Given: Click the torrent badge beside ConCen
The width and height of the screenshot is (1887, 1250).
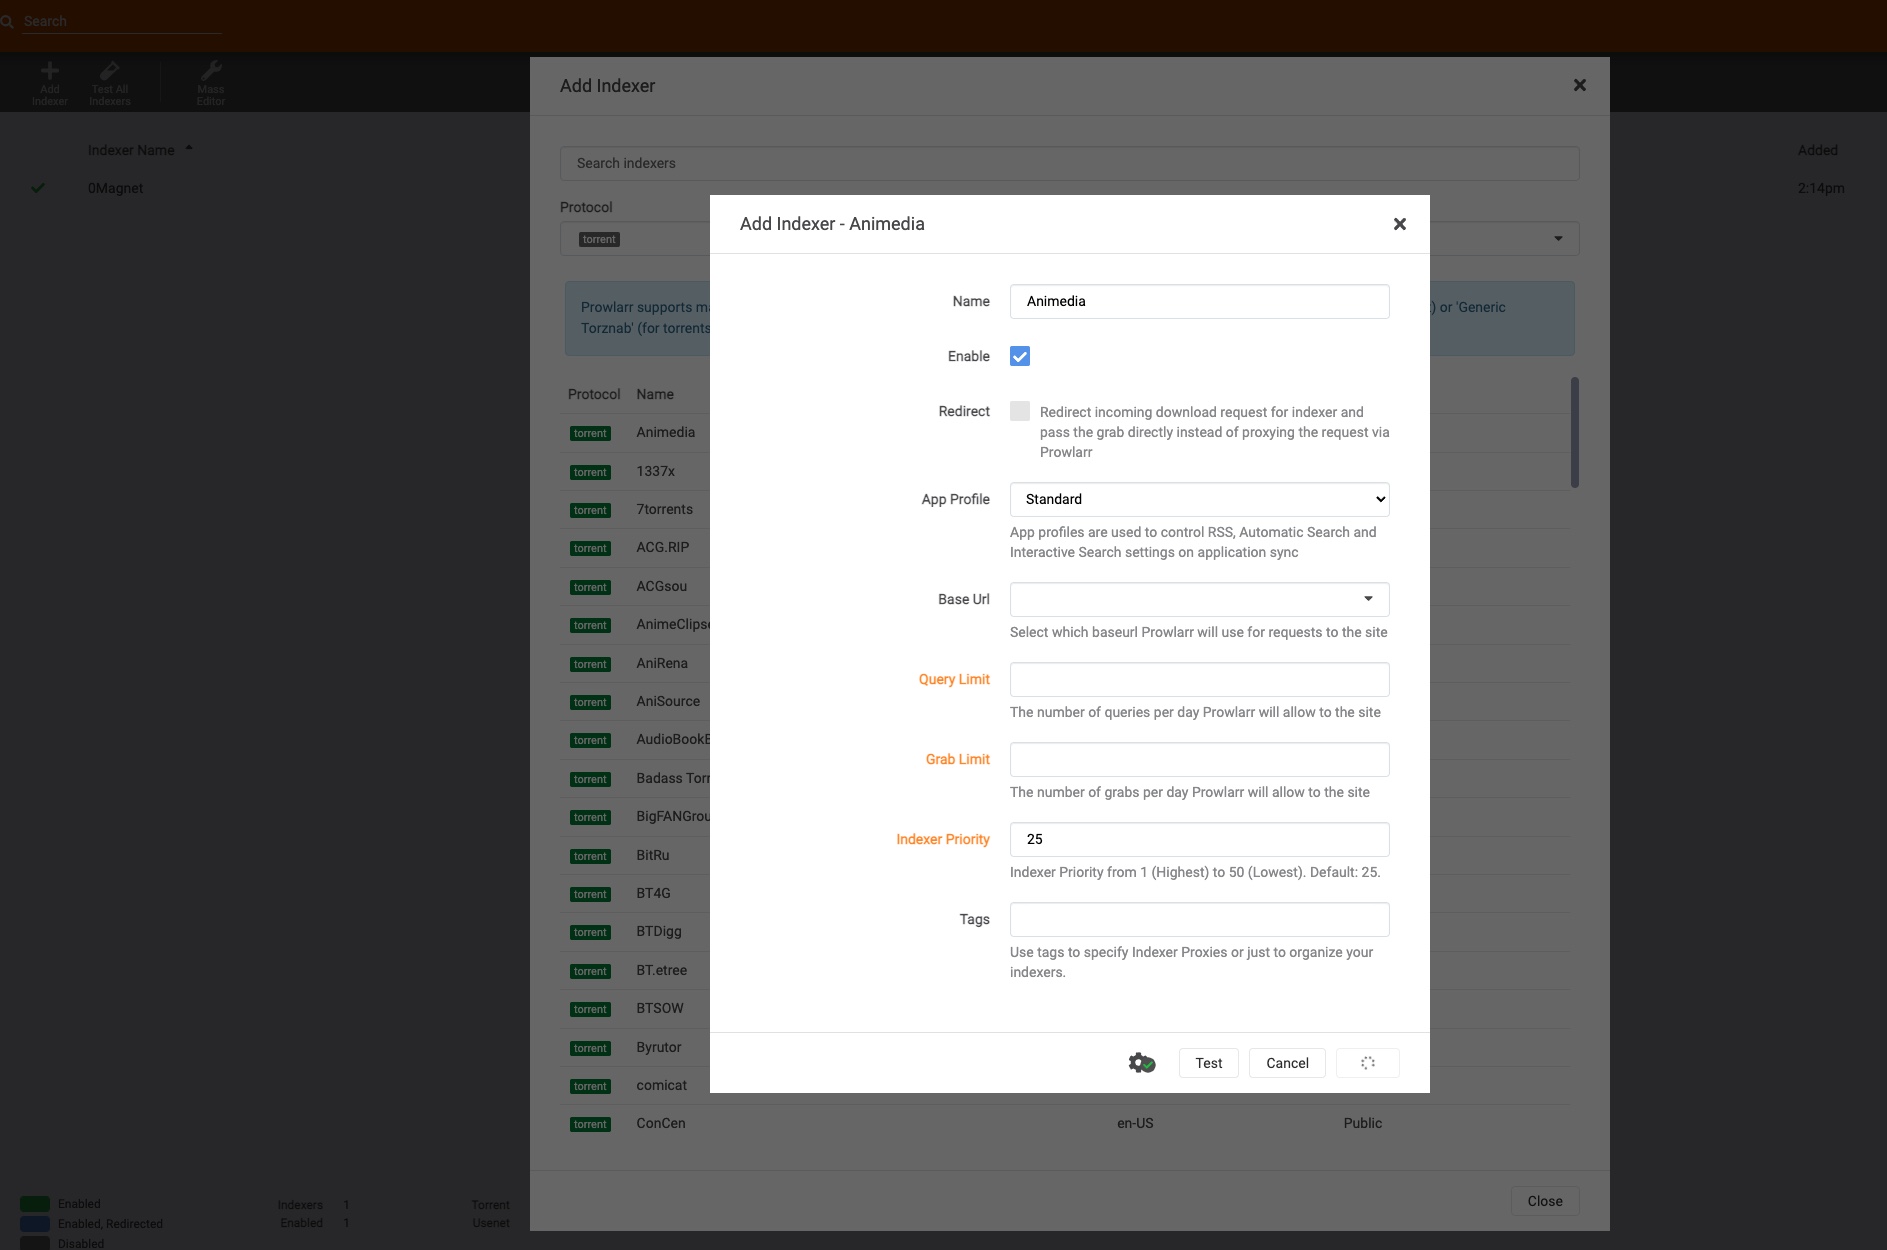Looking at the screenshot, I should (x=590, y=1124).
